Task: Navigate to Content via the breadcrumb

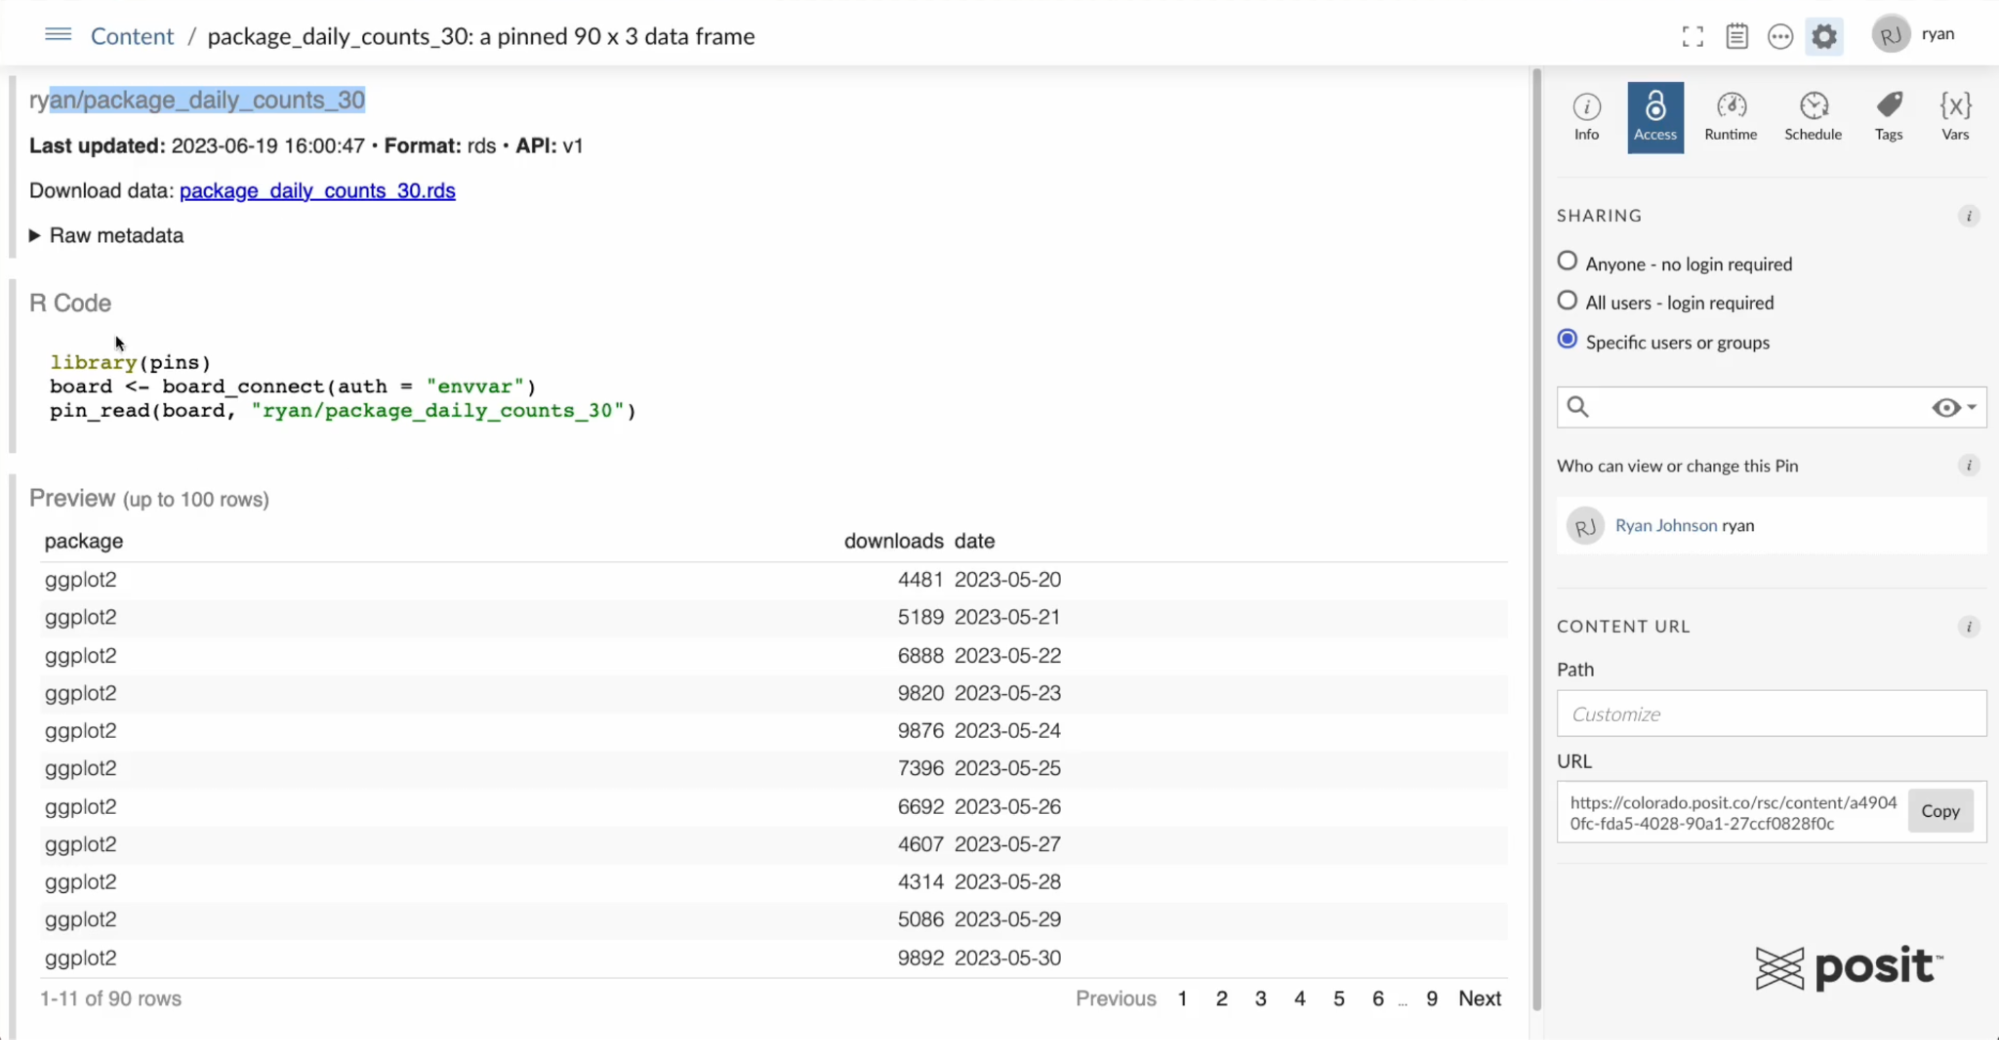Action: pos(131,35)
